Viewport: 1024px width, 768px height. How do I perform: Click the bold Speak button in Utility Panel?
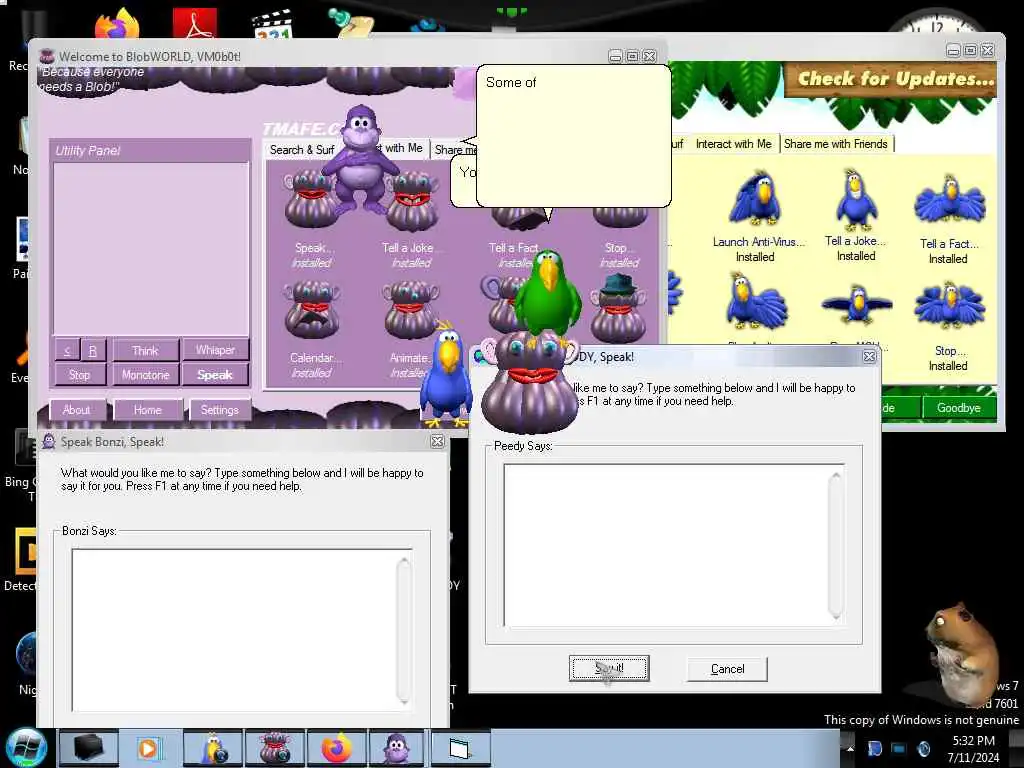pyautogui.click(x=215, y=375)
